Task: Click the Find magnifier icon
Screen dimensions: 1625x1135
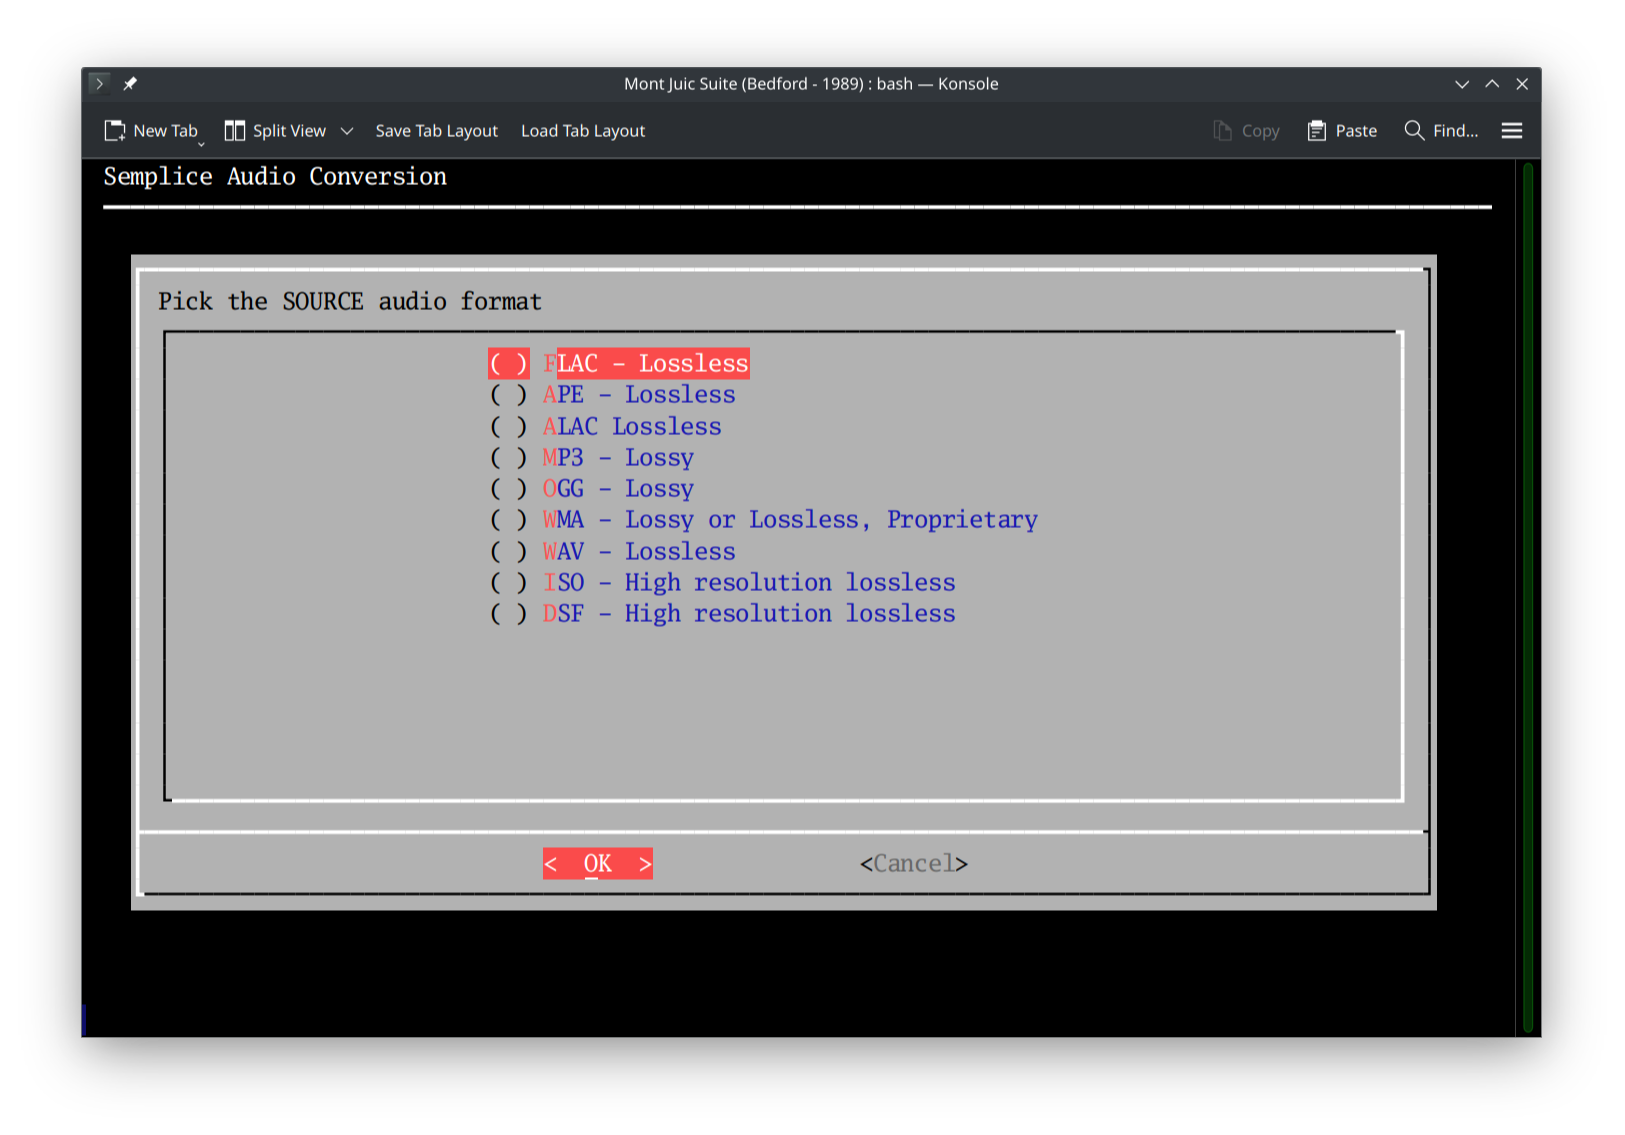Action: pyautogui.click(x=1413, y=130)
